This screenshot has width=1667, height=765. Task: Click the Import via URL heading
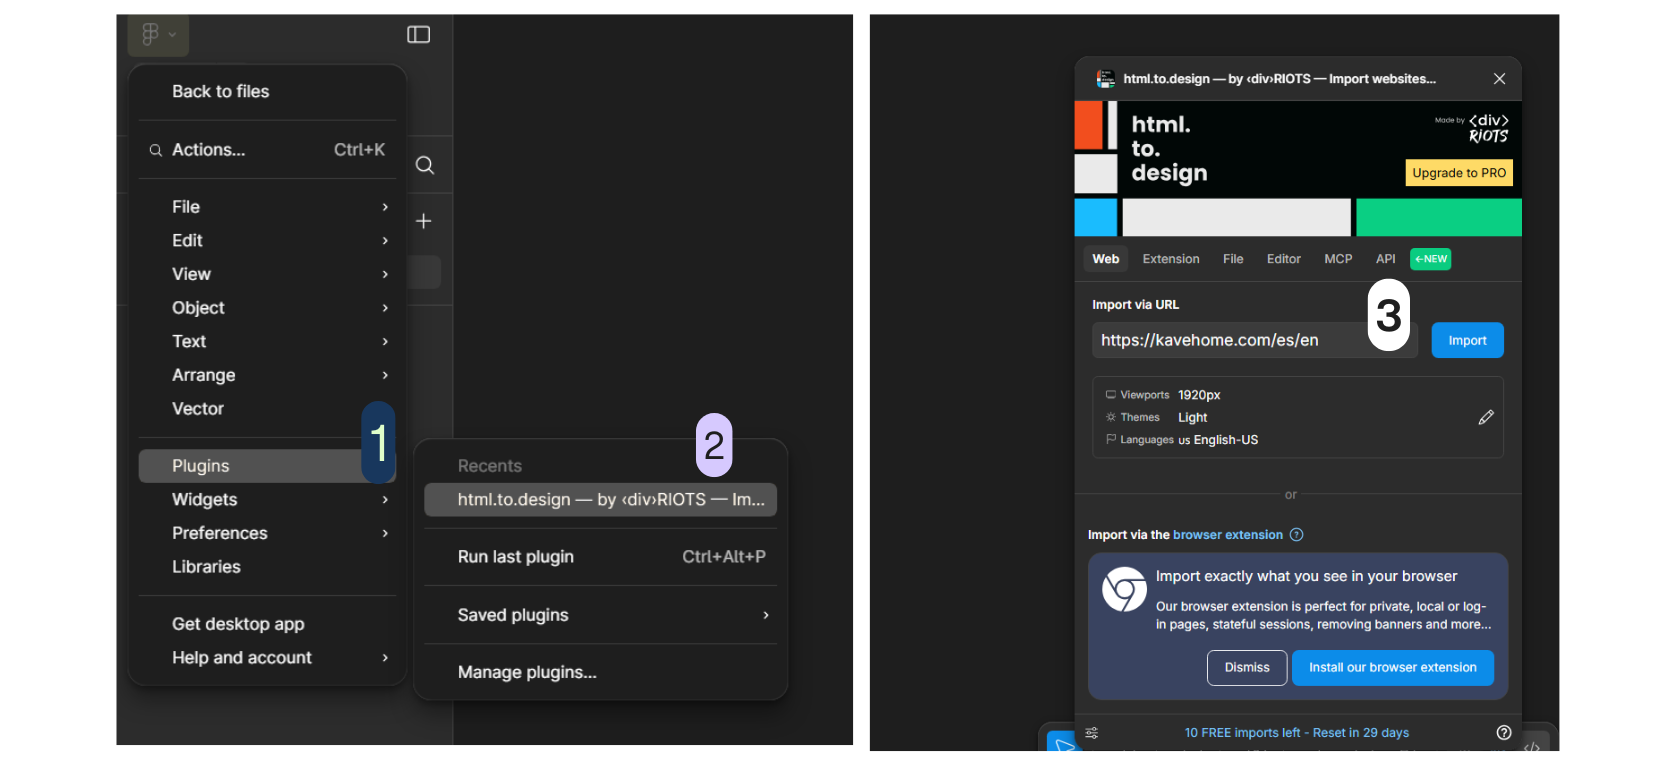click(x=1135, y=305)
